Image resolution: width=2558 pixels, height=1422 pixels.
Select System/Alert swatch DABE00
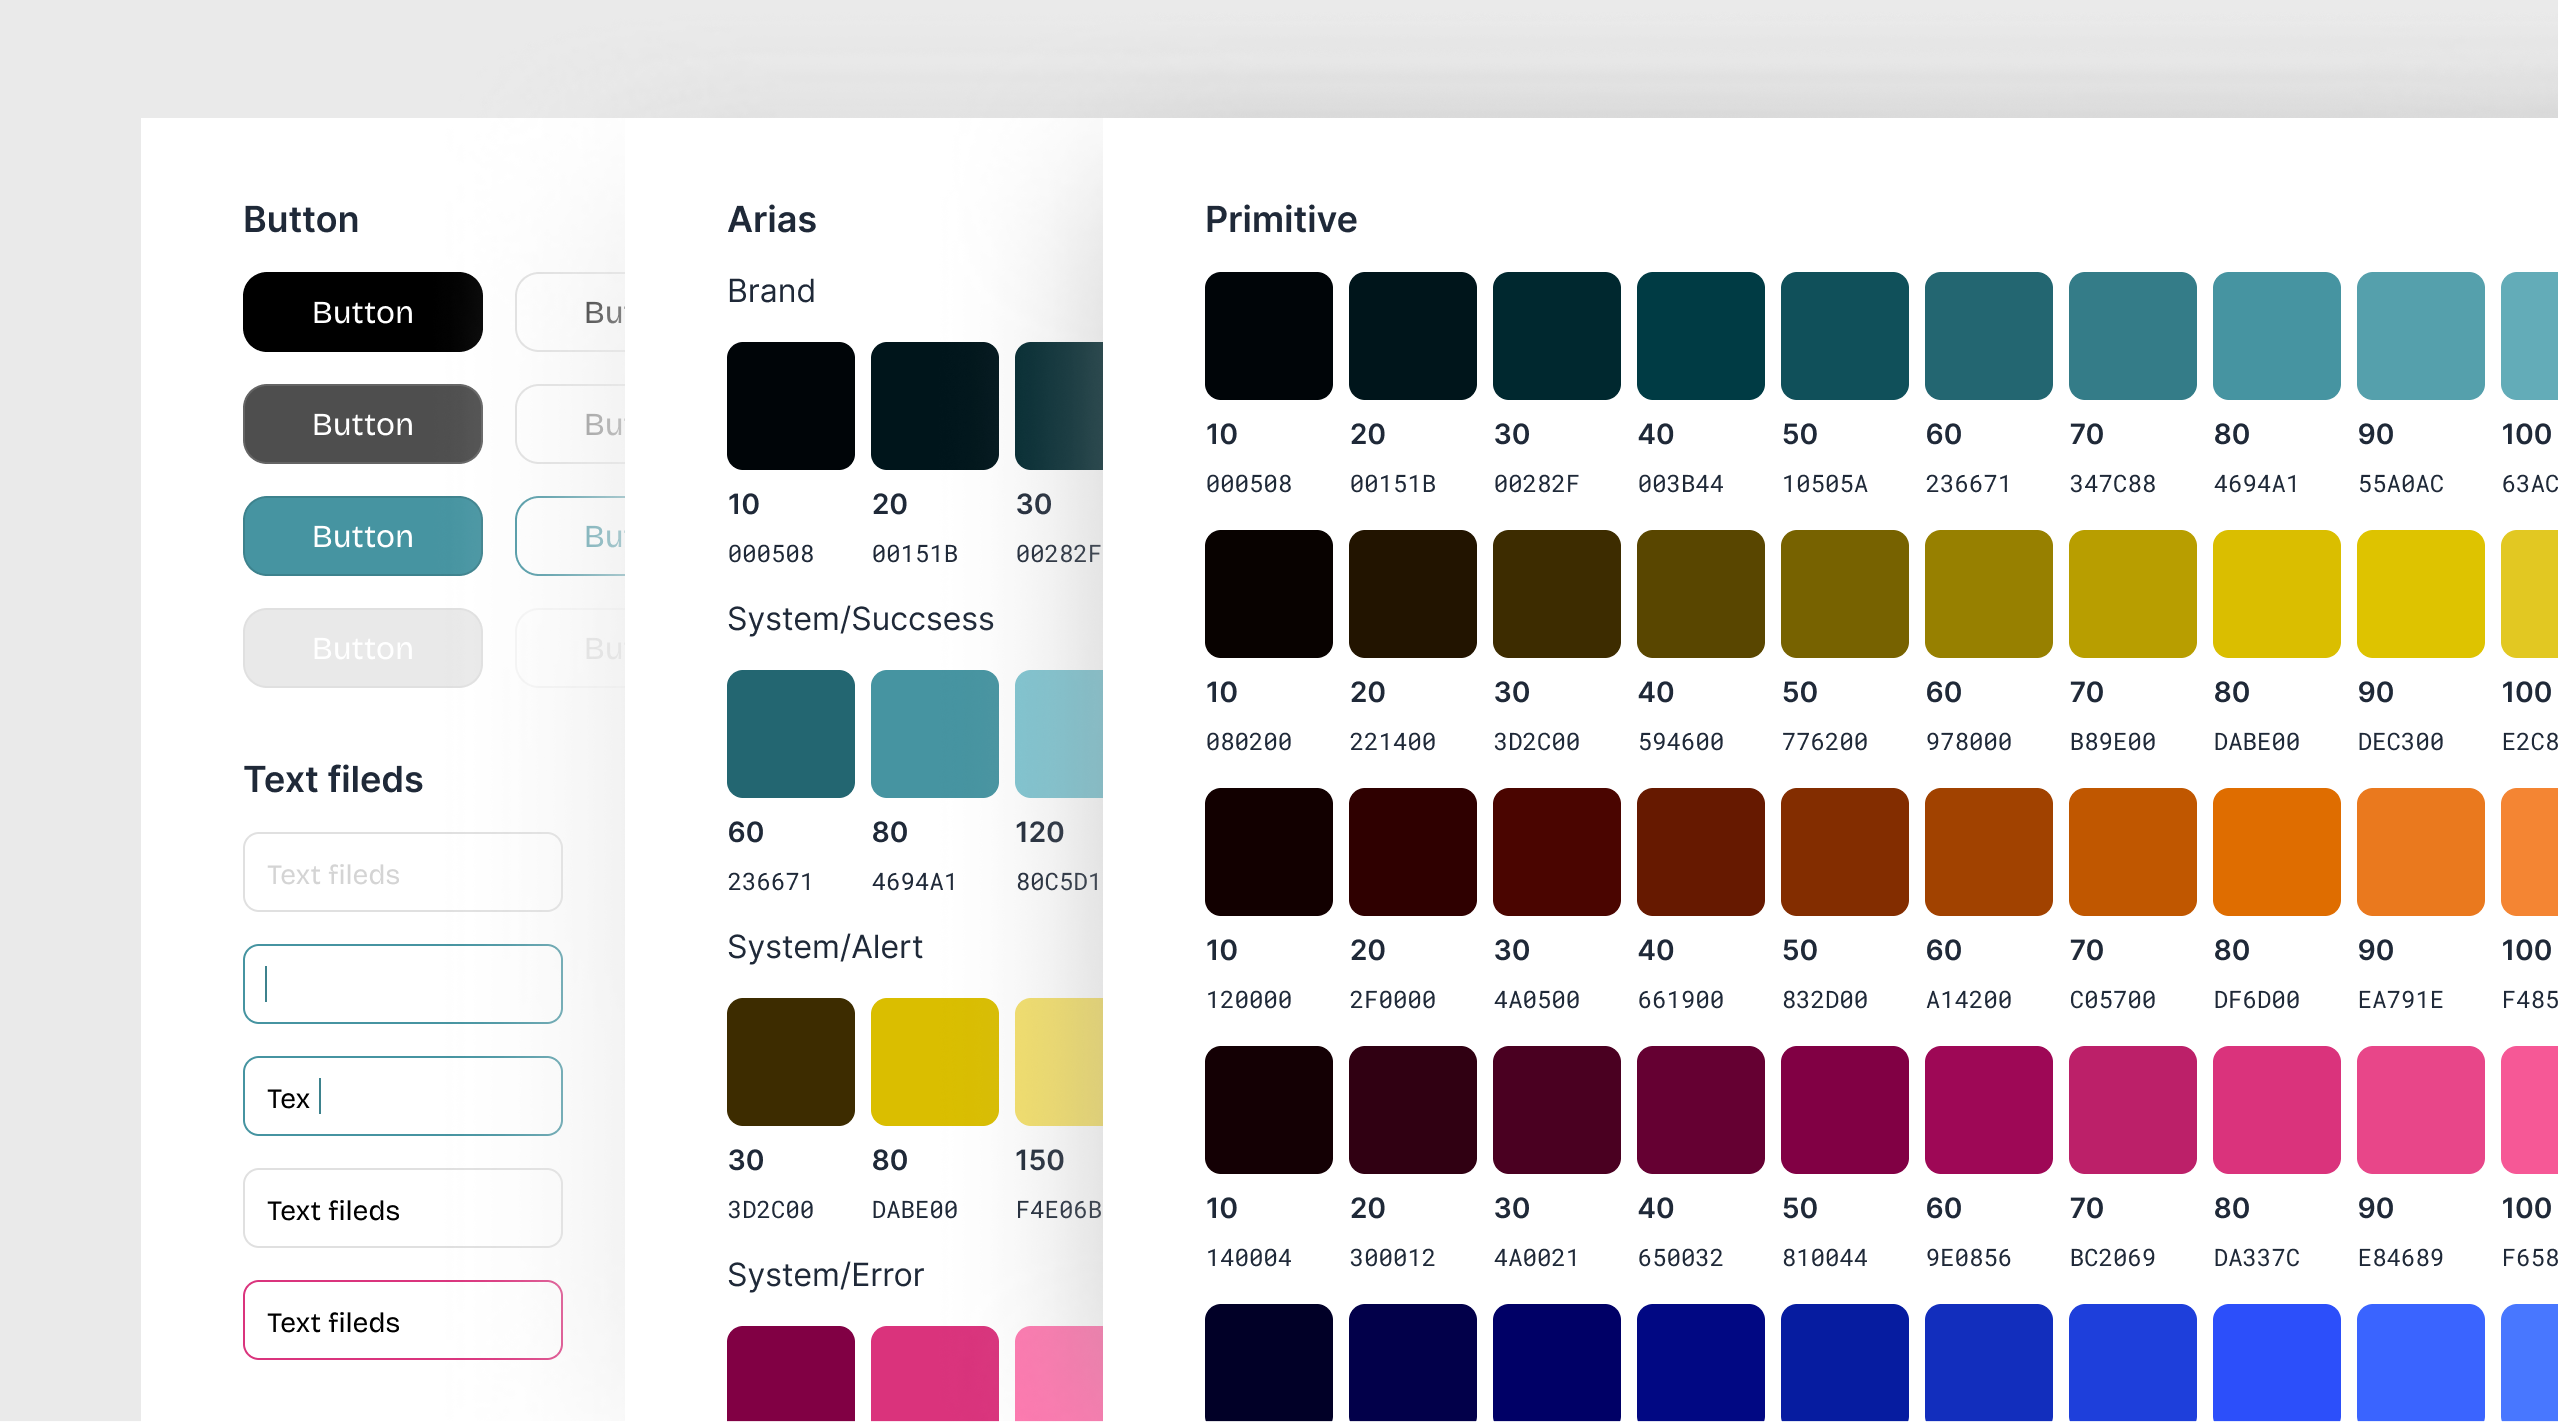click(934, 1062)
